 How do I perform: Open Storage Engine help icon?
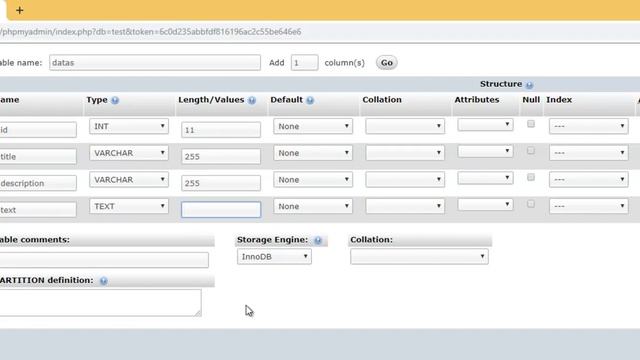(x=318, y=240)
